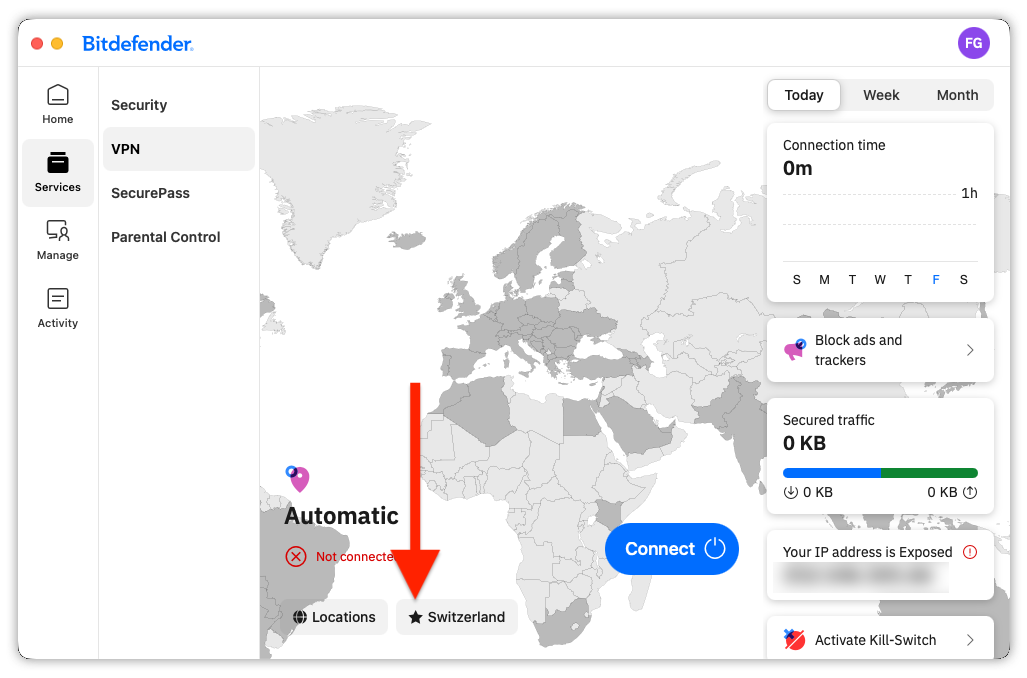Click the download traffic arrow icon
The height and width of the screenshot is (678, 1027).
click(791, 492)
